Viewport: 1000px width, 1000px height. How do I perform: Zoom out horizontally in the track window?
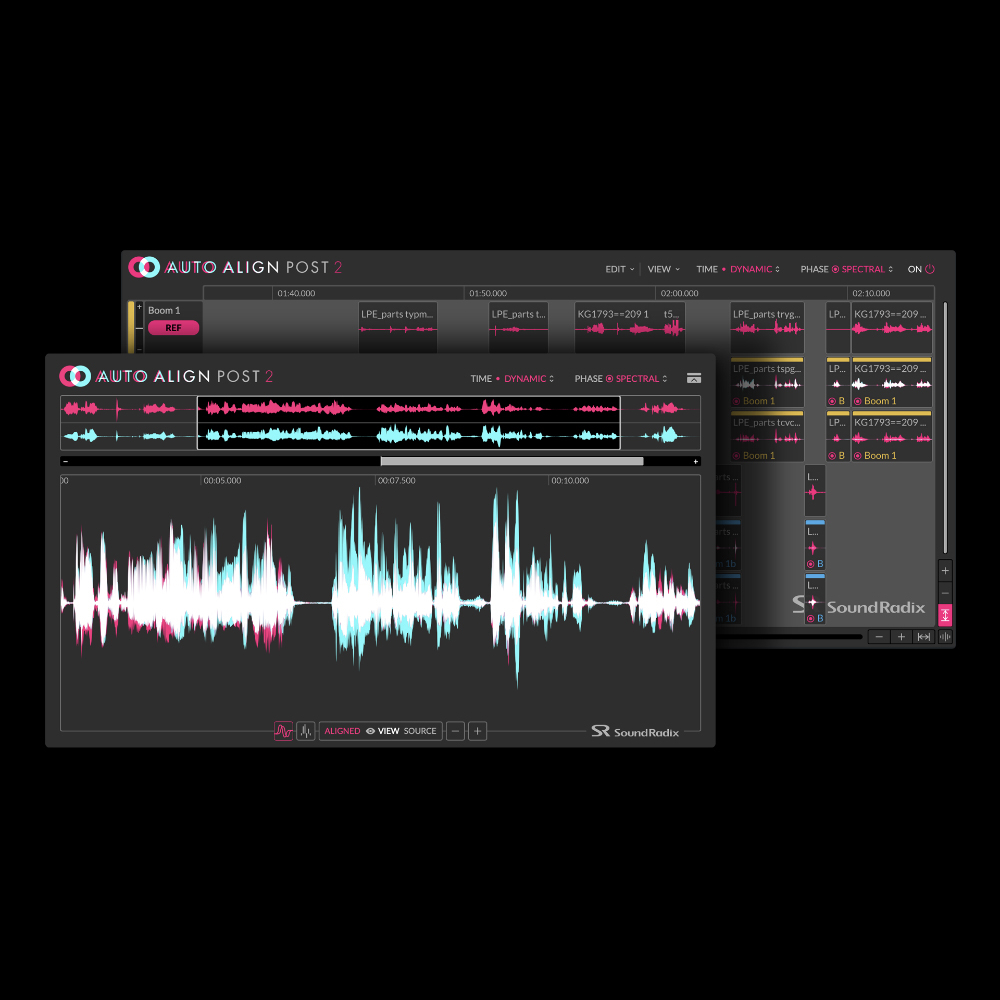pos(879,637)
